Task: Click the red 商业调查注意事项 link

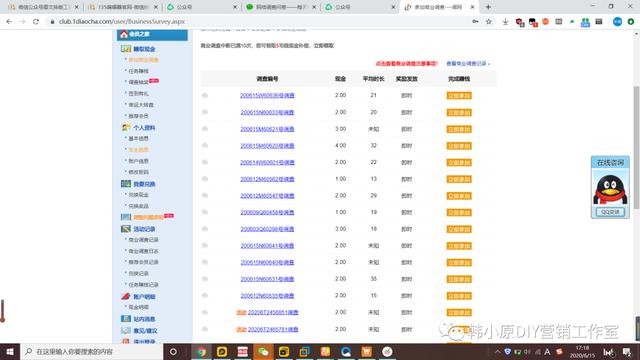Action: pos(407,64)
